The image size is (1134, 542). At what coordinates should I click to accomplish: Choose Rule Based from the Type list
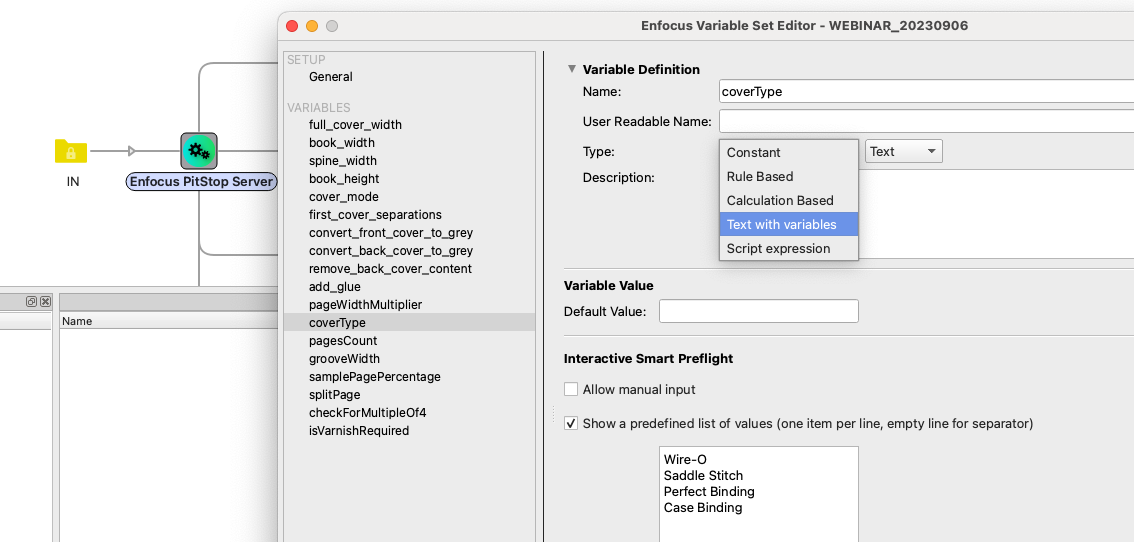(x=788, y=177)
